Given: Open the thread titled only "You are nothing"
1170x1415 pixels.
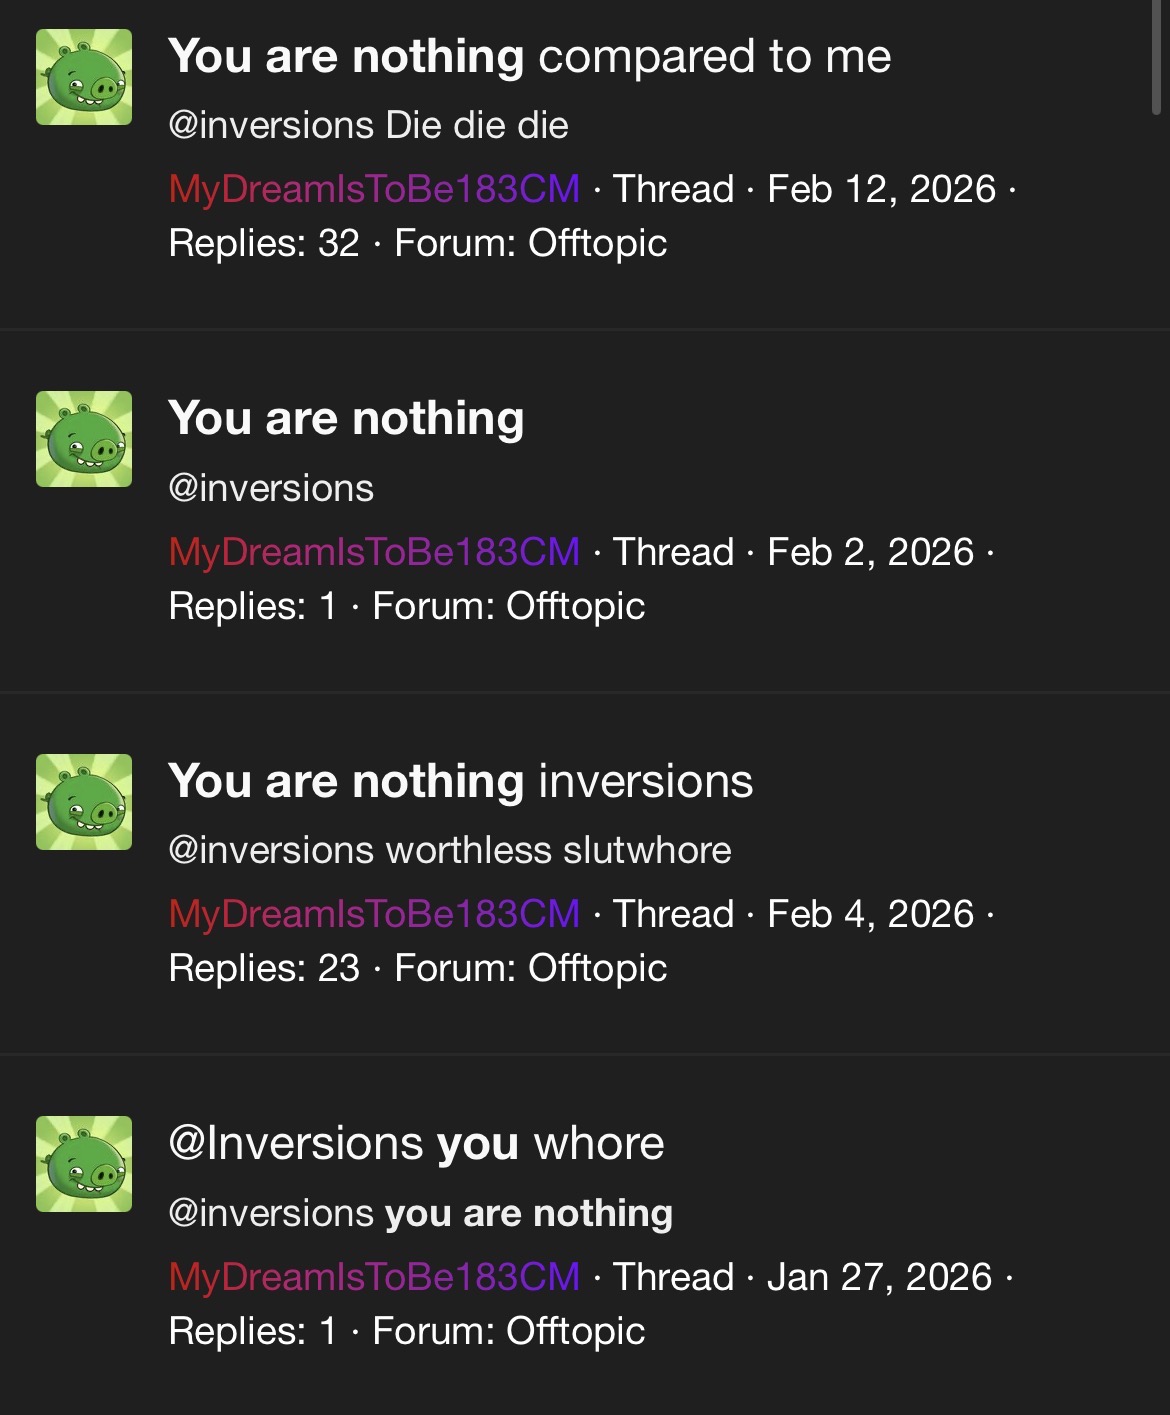Looking at the screenshot, I should click(x=346, y=419).
